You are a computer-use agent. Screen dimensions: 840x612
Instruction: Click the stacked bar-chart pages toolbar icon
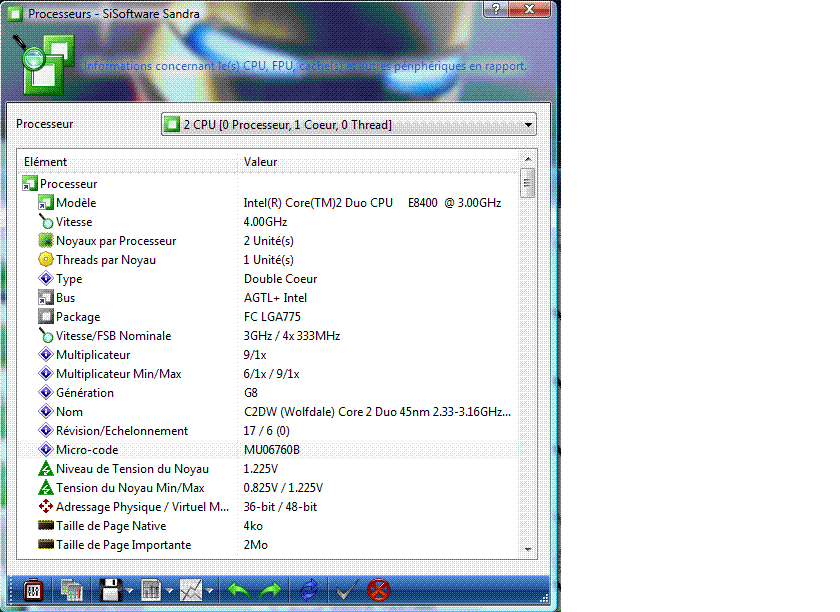coord(71,591)
